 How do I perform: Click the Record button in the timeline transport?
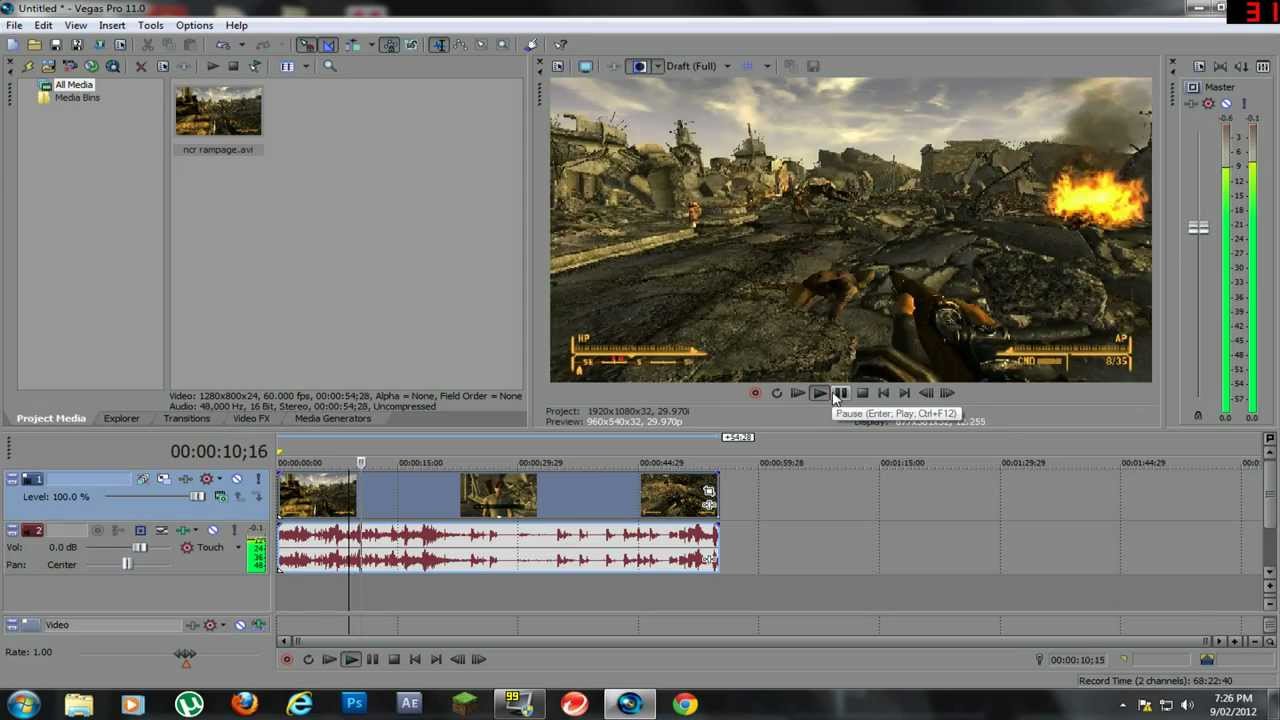(x=287, y=659)
